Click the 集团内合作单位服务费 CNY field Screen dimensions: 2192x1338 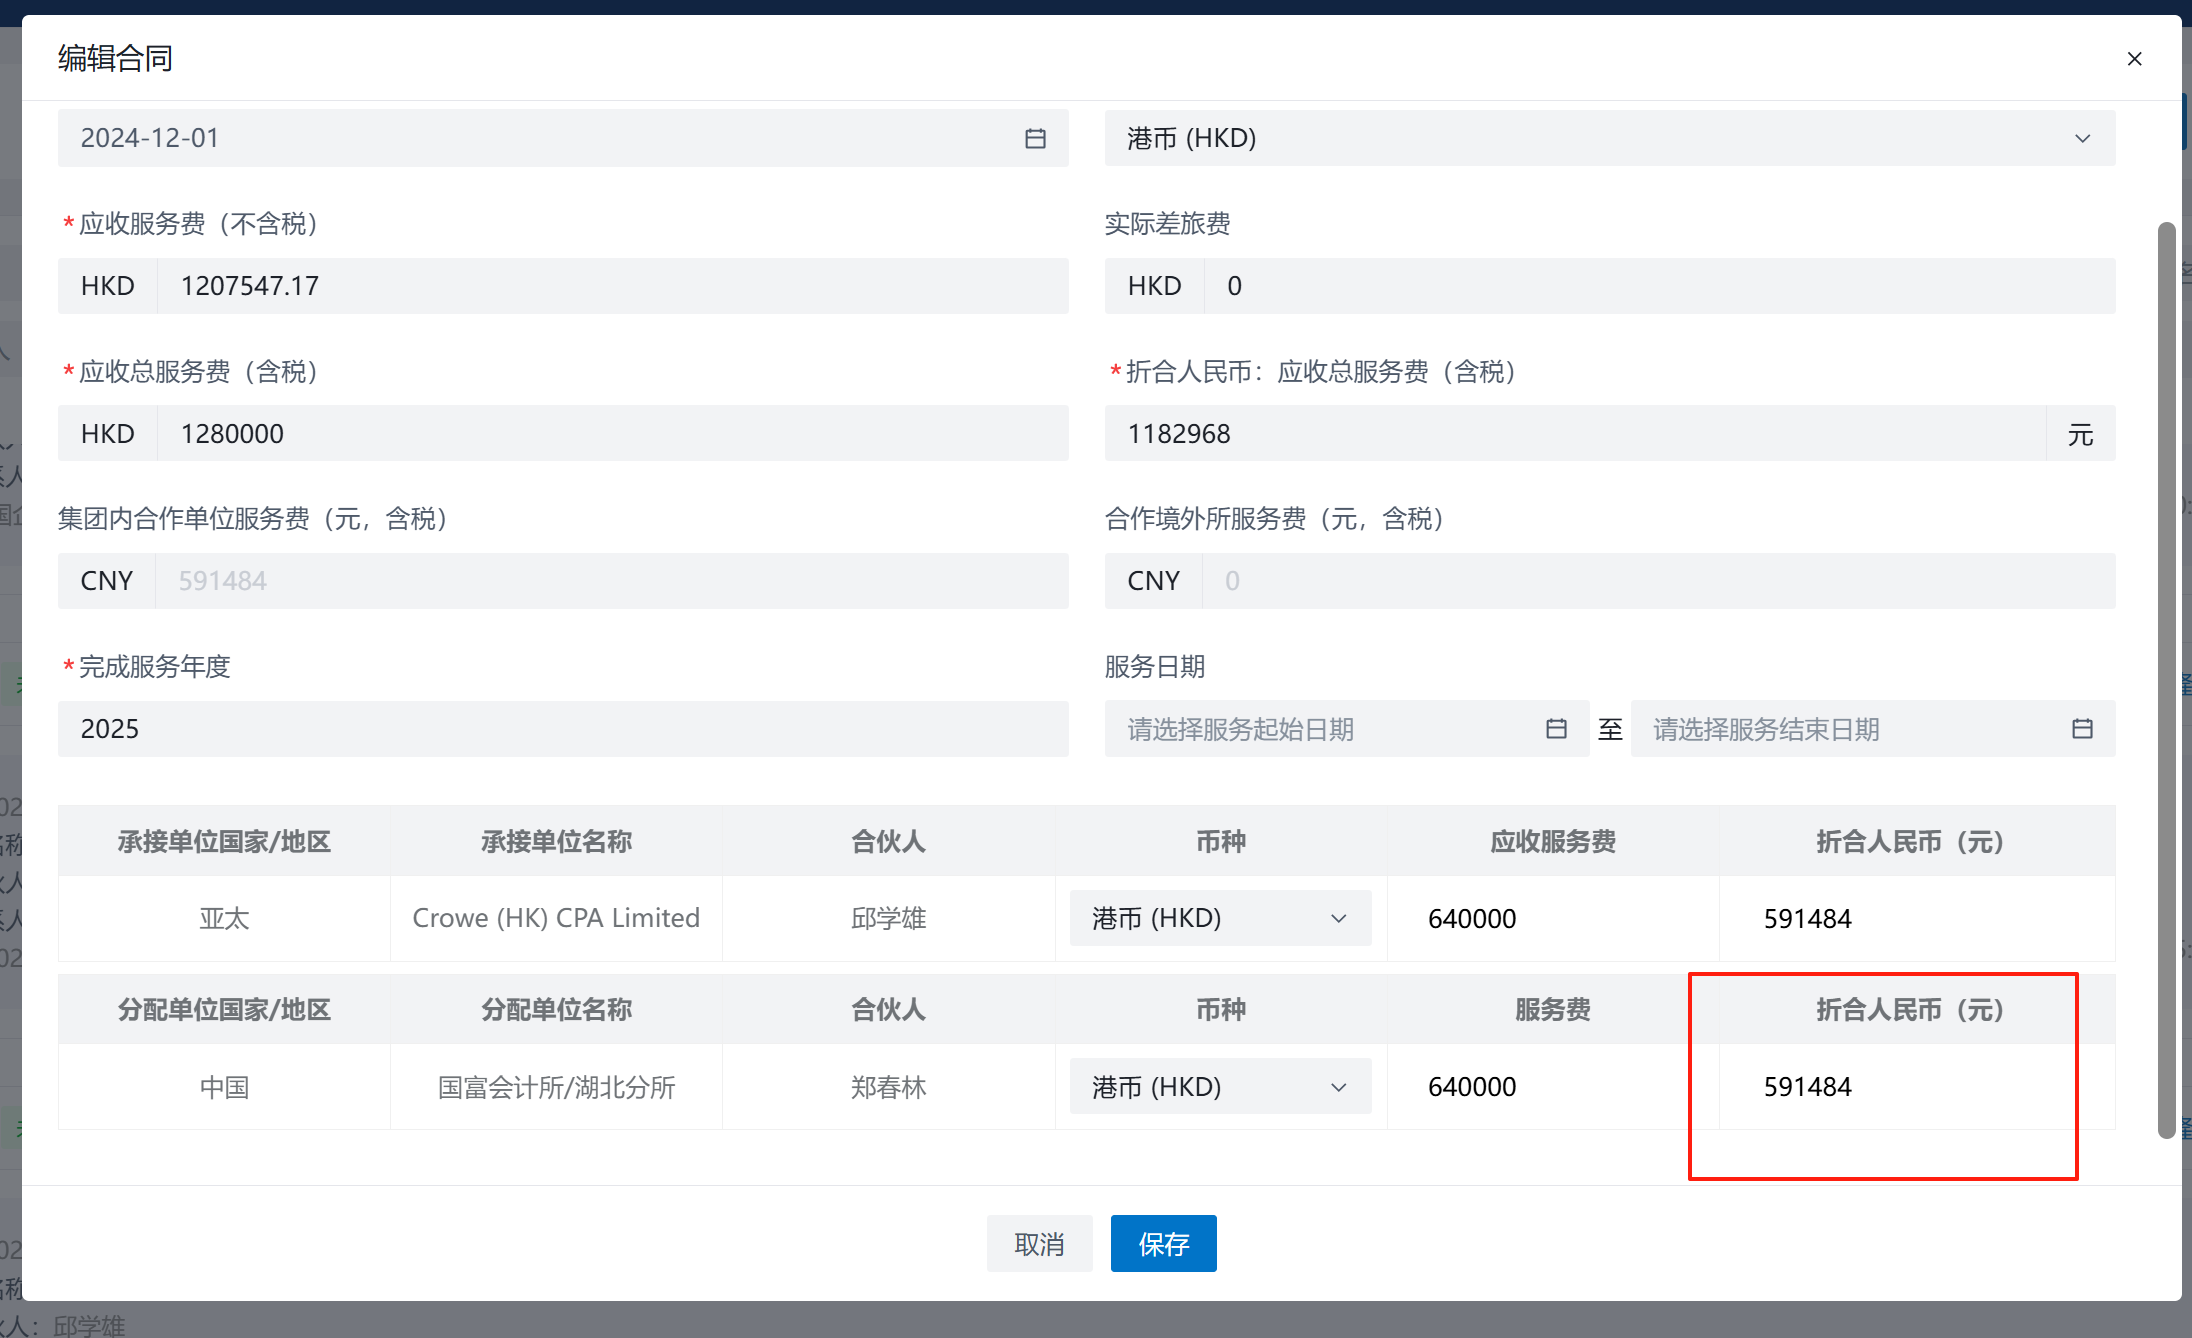tap(610, 581)
